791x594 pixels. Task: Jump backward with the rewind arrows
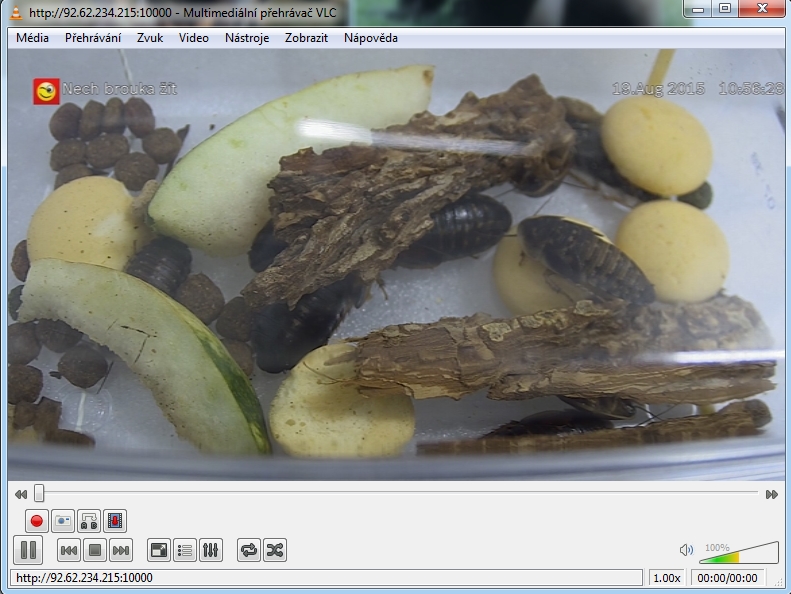[x=21, y=494]
